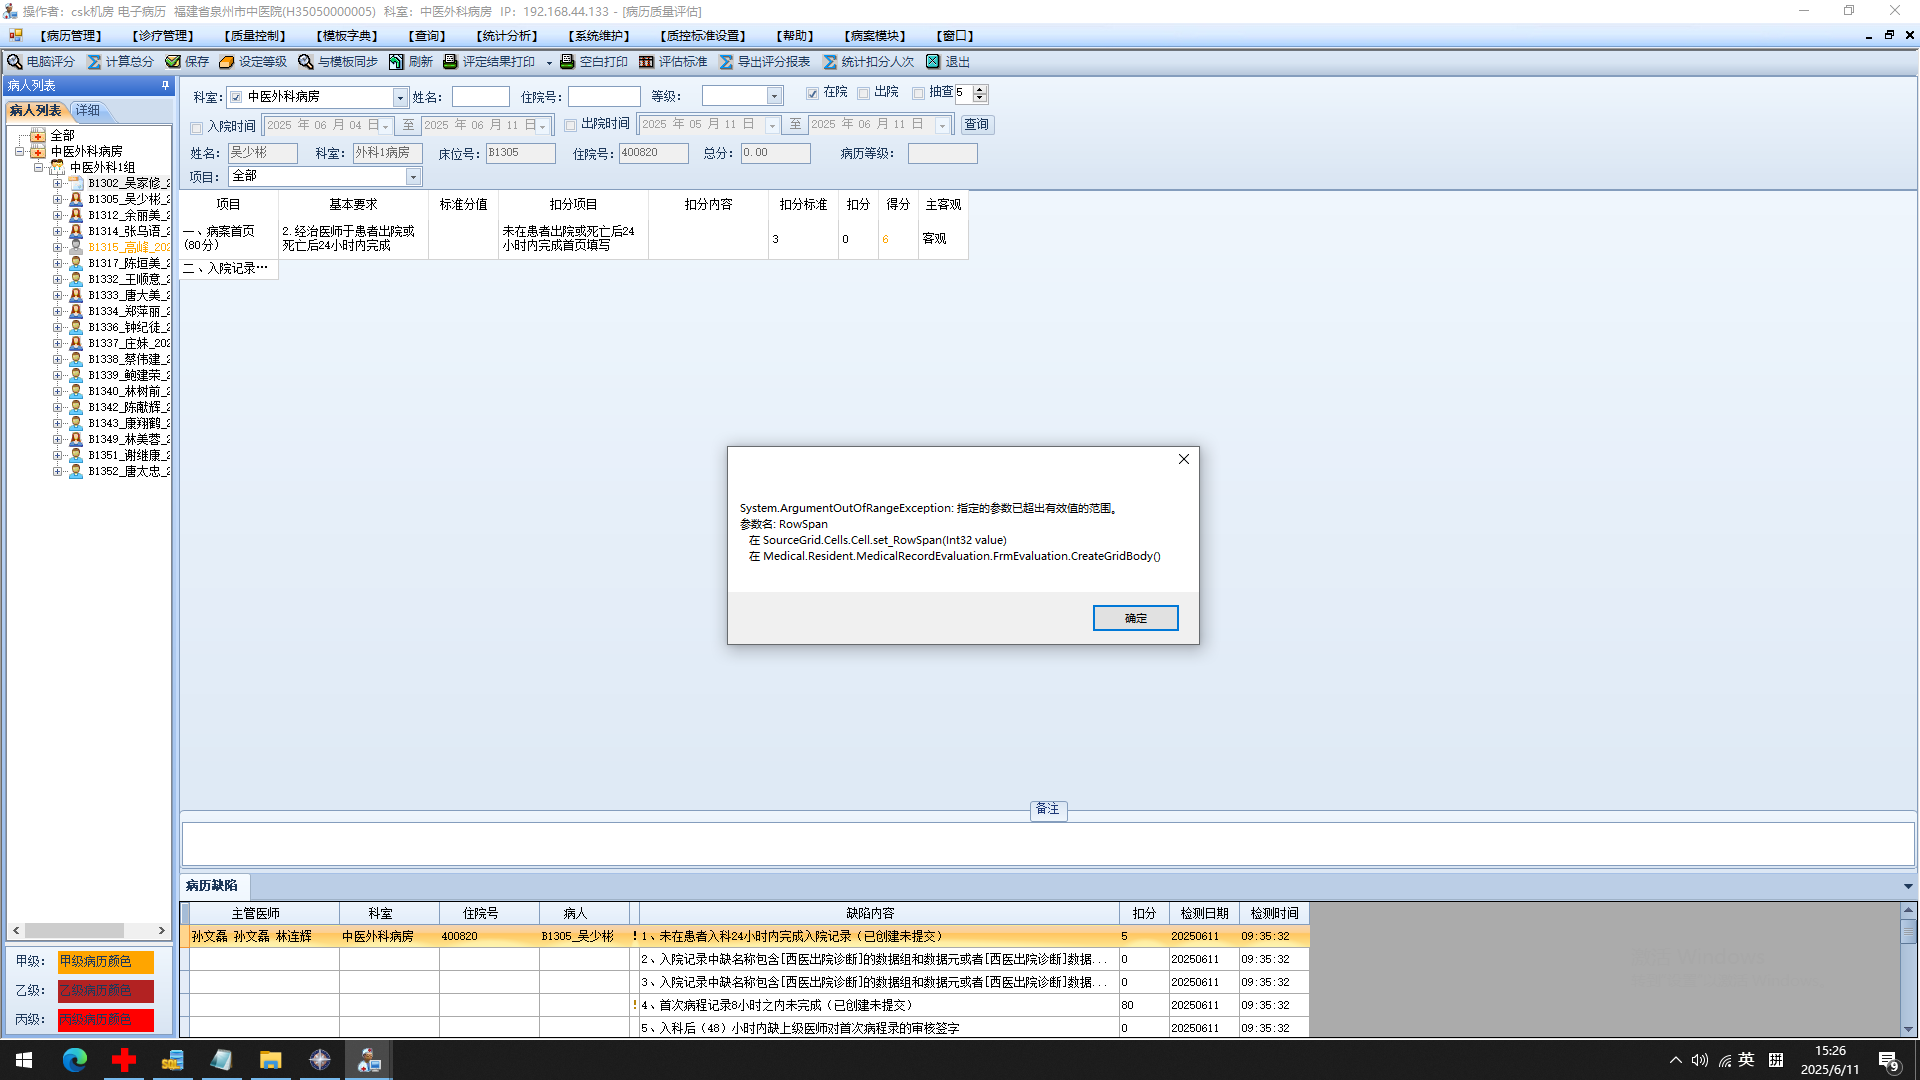Click the 甲级病历颜色 orange swatch
1920x1080 pixels.
click(x=105, y=962)
